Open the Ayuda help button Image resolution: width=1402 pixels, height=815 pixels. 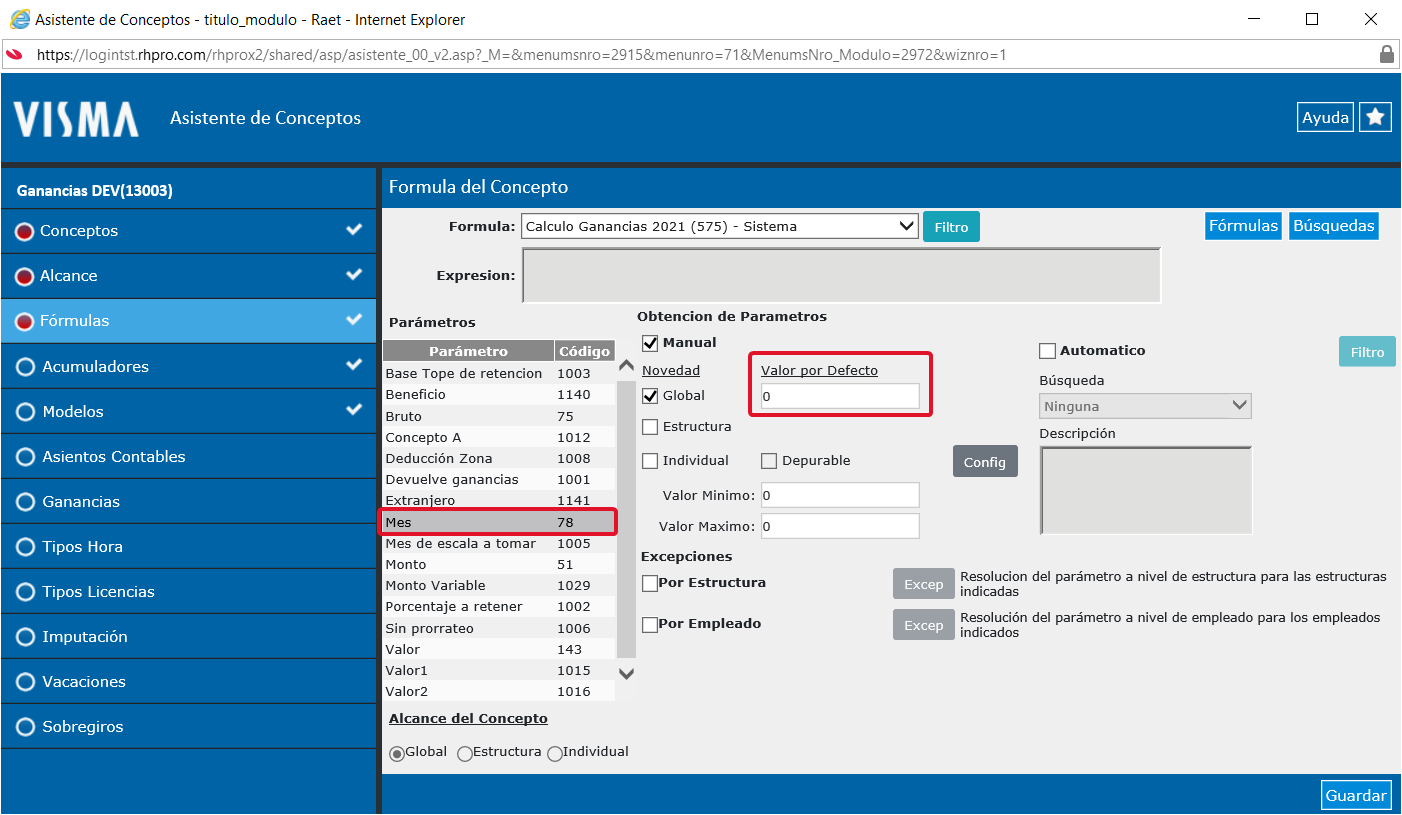[x=1325, y=117]
